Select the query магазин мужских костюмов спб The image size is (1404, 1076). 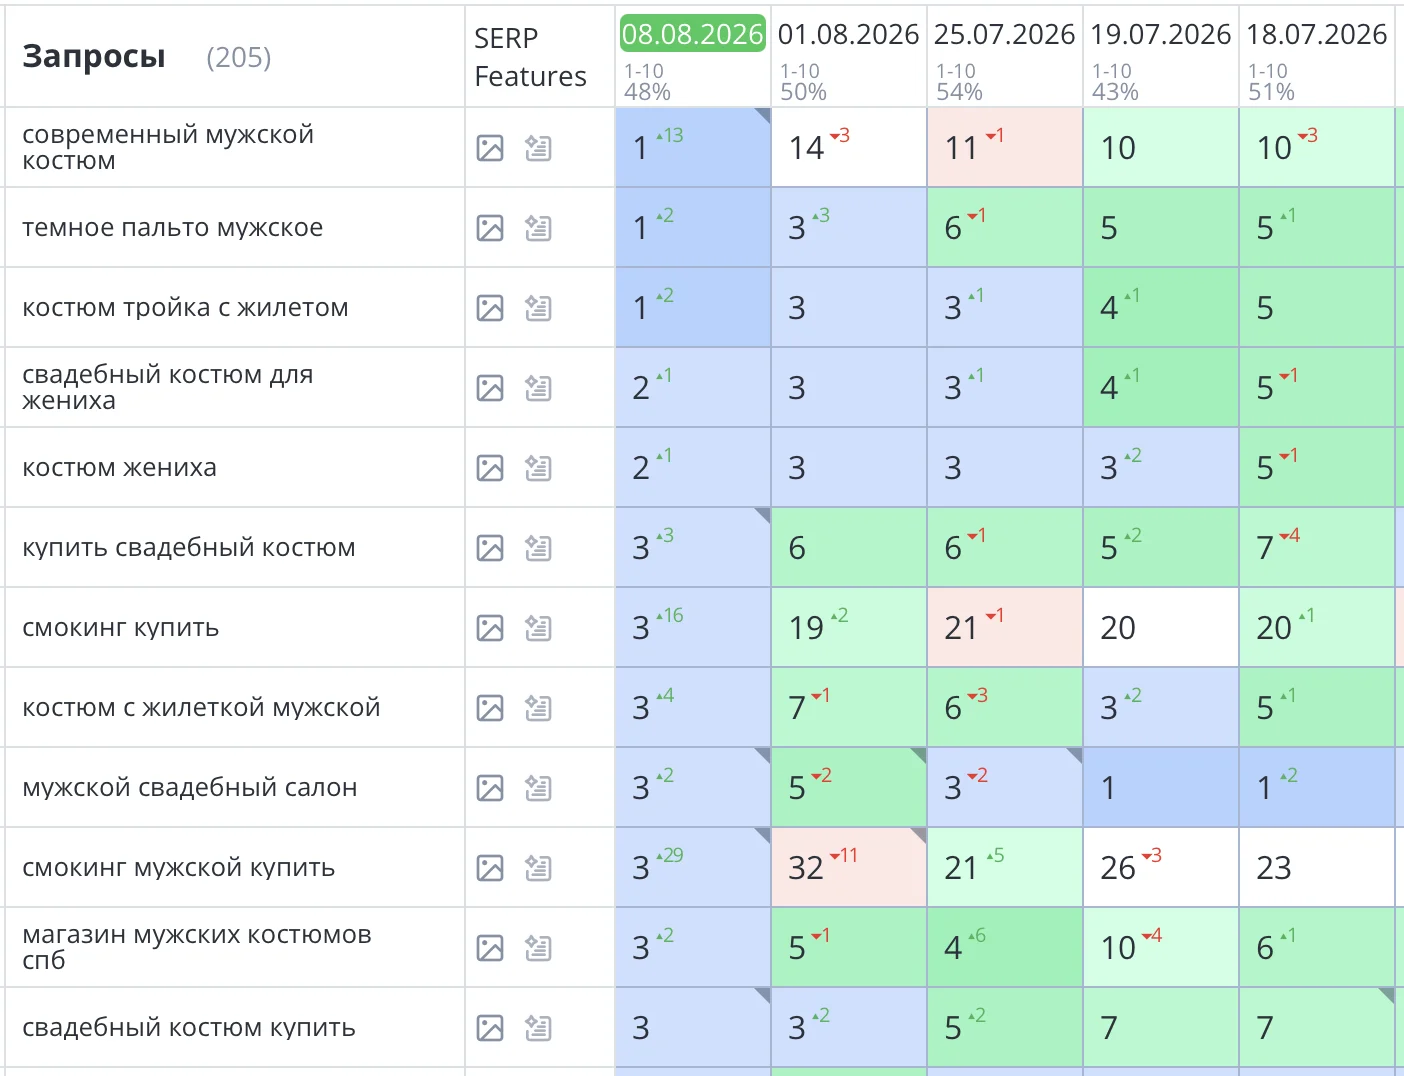click(196, 947)
